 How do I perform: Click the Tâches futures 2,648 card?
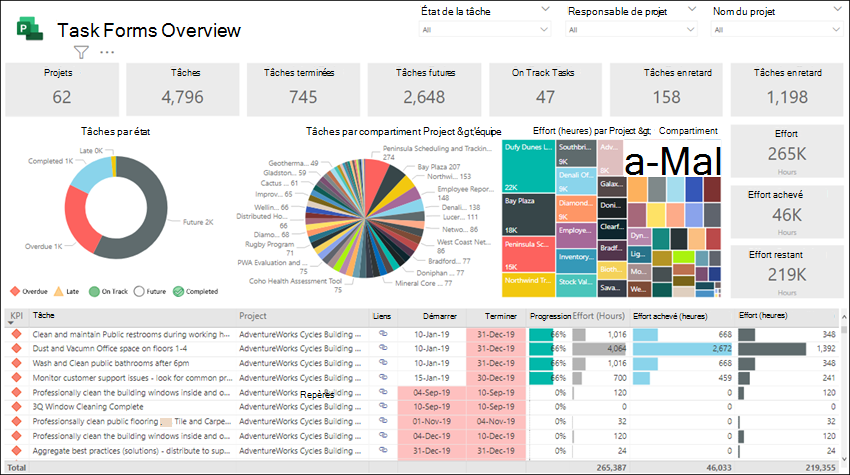tap(424, 89)
